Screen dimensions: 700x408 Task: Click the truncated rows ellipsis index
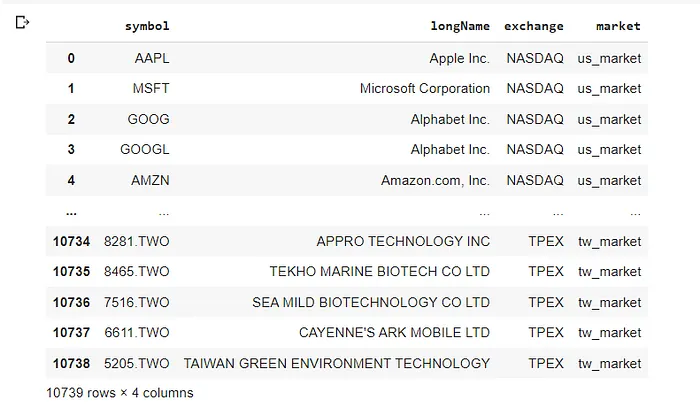click(71, 212)
